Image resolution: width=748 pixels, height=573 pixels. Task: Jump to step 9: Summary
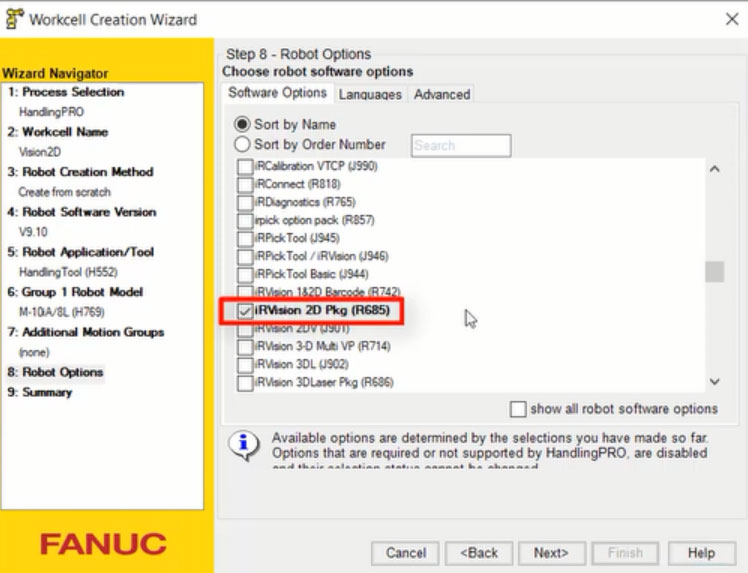pos(40,392)
